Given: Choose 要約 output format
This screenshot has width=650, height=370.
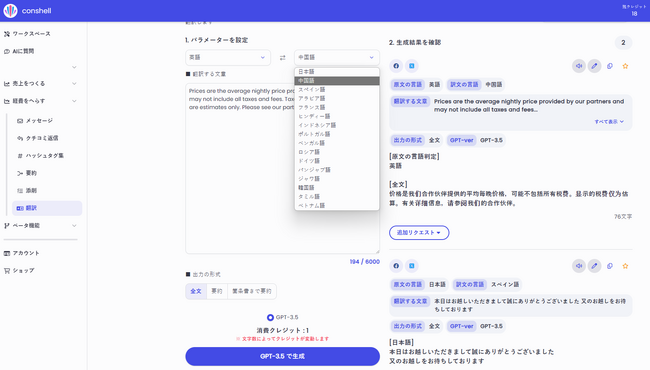Looking at the screenshot, I should coord(217,291).
